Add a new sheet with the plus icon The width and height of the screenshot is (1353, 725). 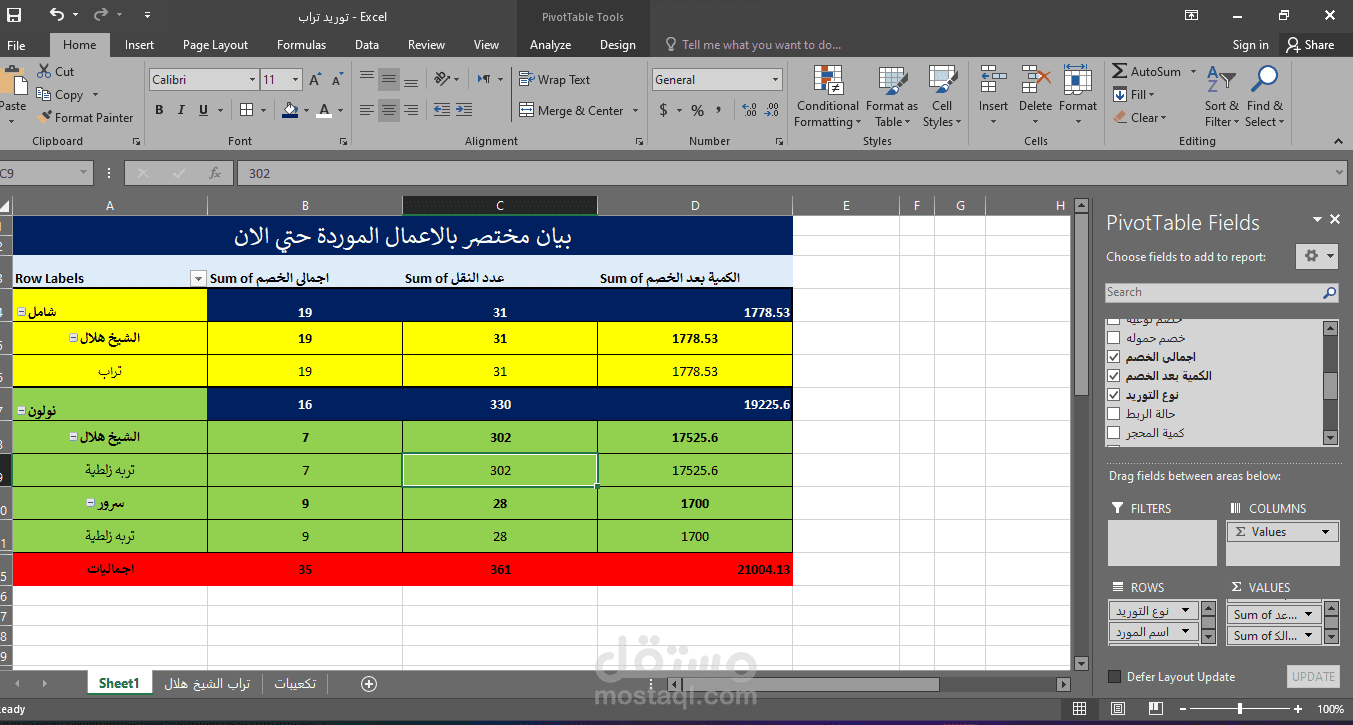click(369, 684)
